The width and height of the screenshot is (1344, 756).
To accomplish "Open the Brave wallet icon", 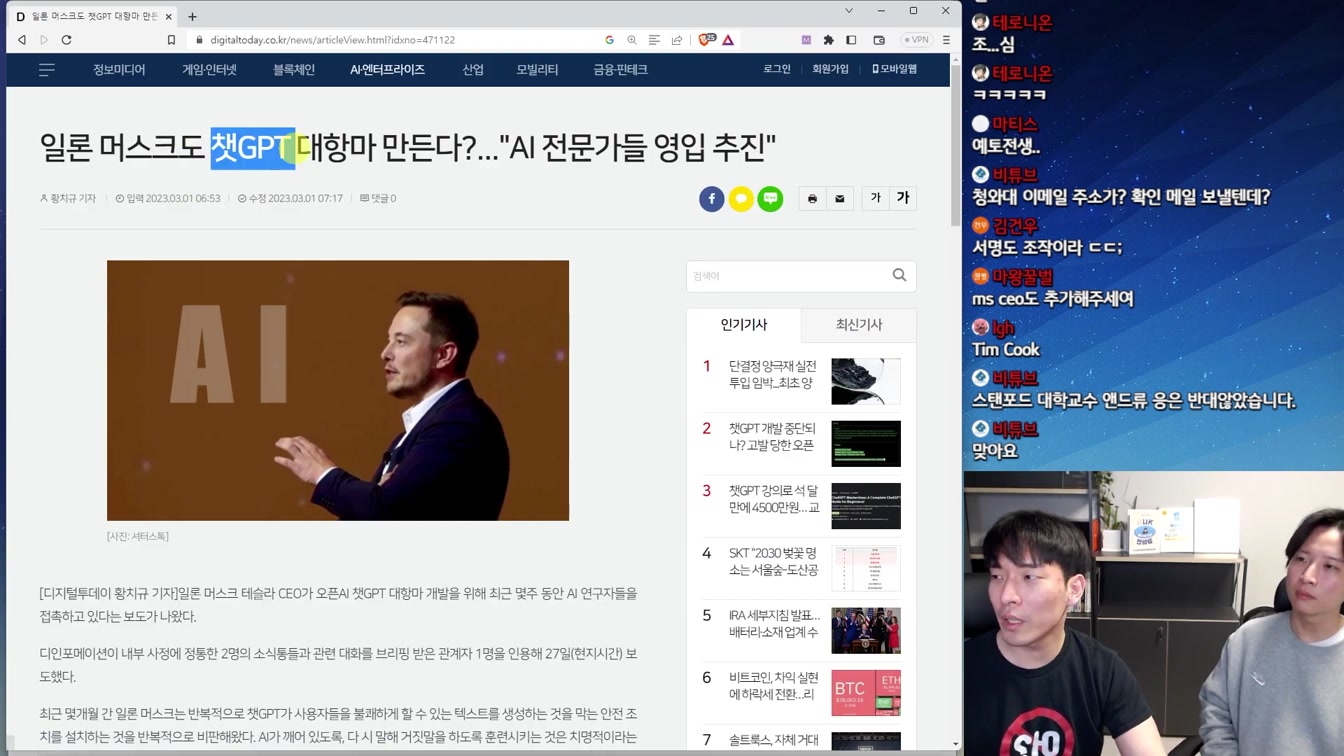I will click(x=879, y=40).
